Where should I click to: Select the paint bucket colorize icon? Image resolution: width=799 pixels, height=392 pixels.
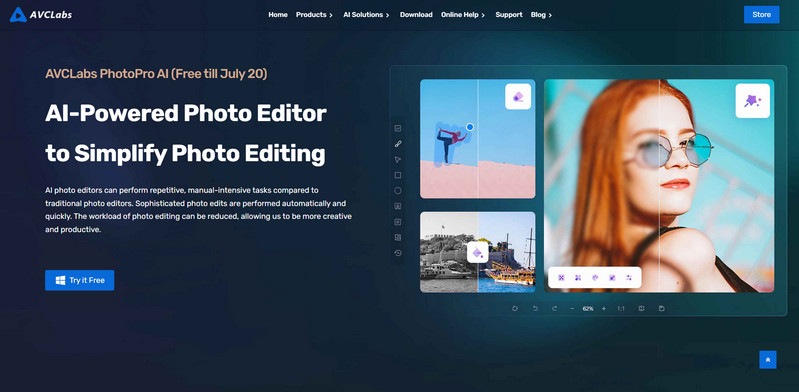[x=477, y=252]
